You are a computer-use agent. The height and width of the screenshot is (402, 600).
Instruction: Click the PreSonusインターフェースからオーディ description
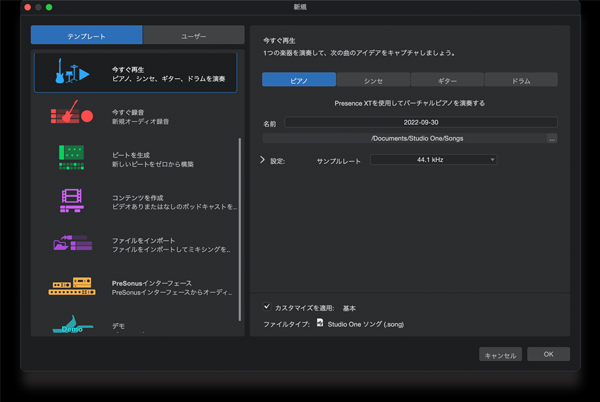click(x=172, y=292)
